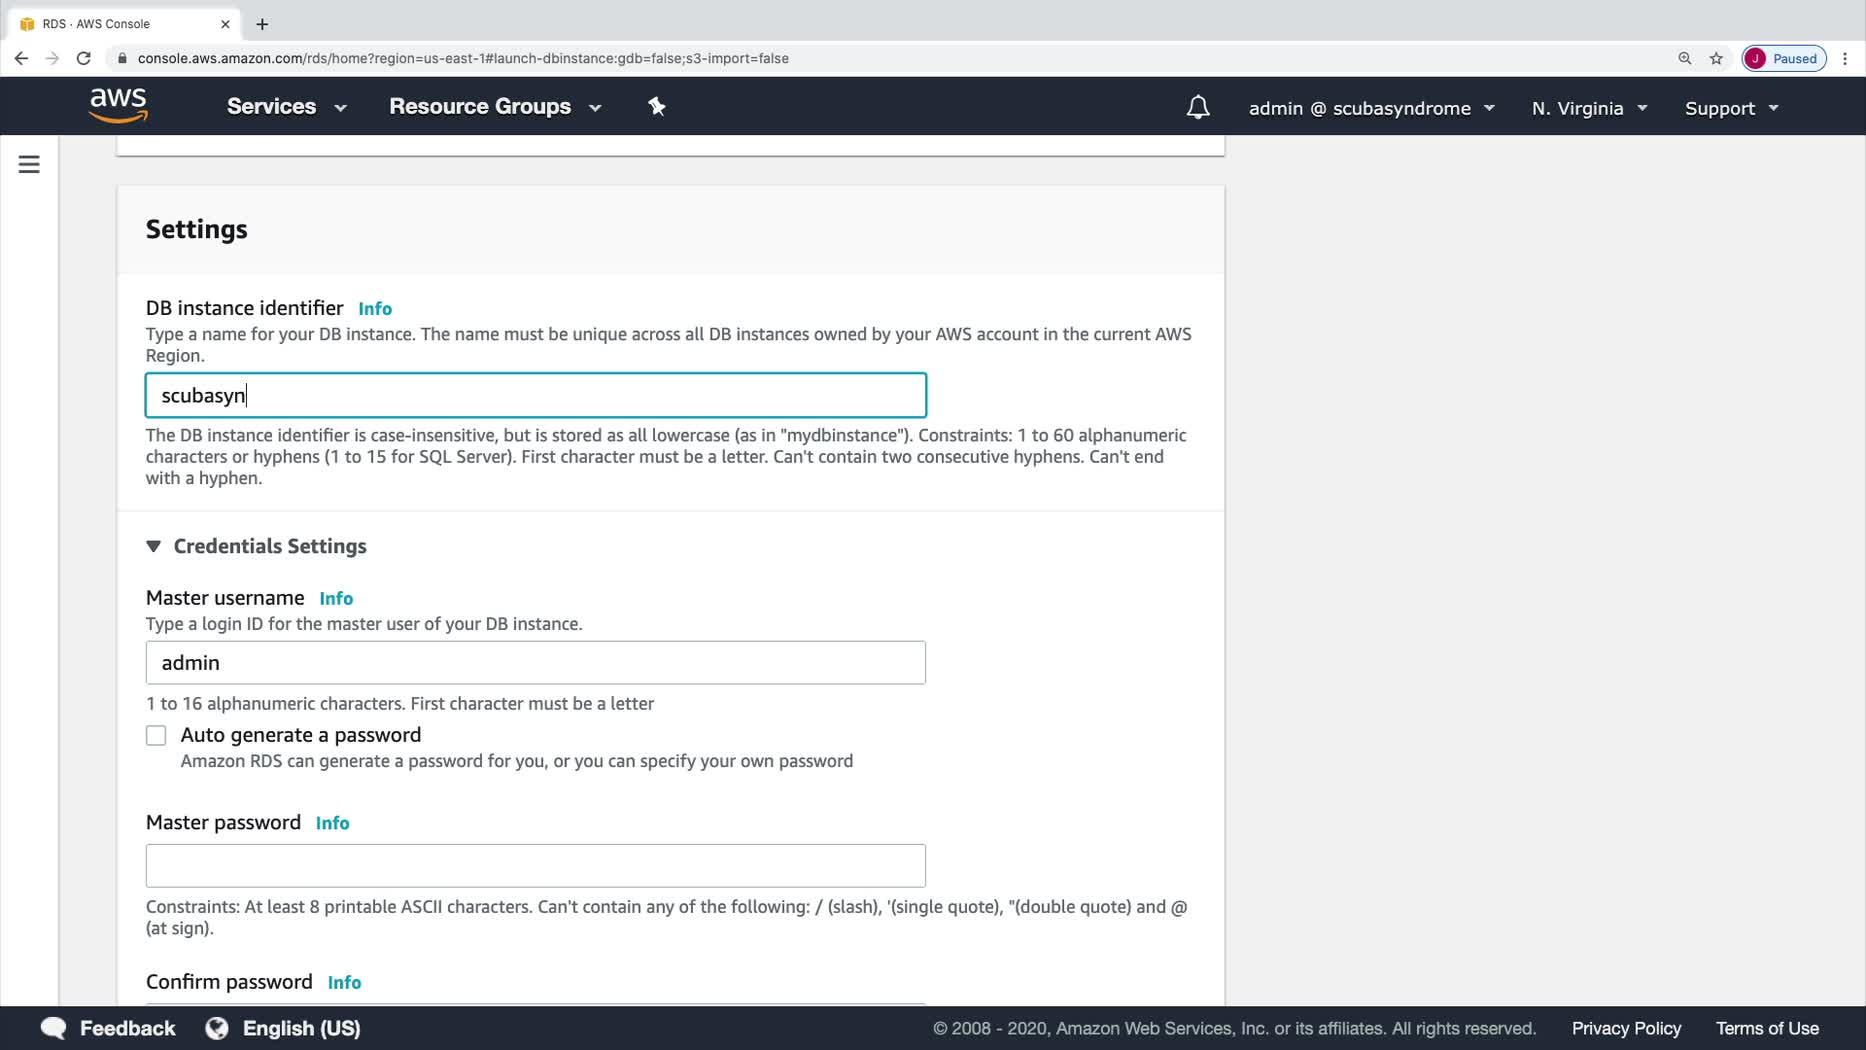Change language via English (US)
The image size is (1866, 1050).
click(301, 1028)
